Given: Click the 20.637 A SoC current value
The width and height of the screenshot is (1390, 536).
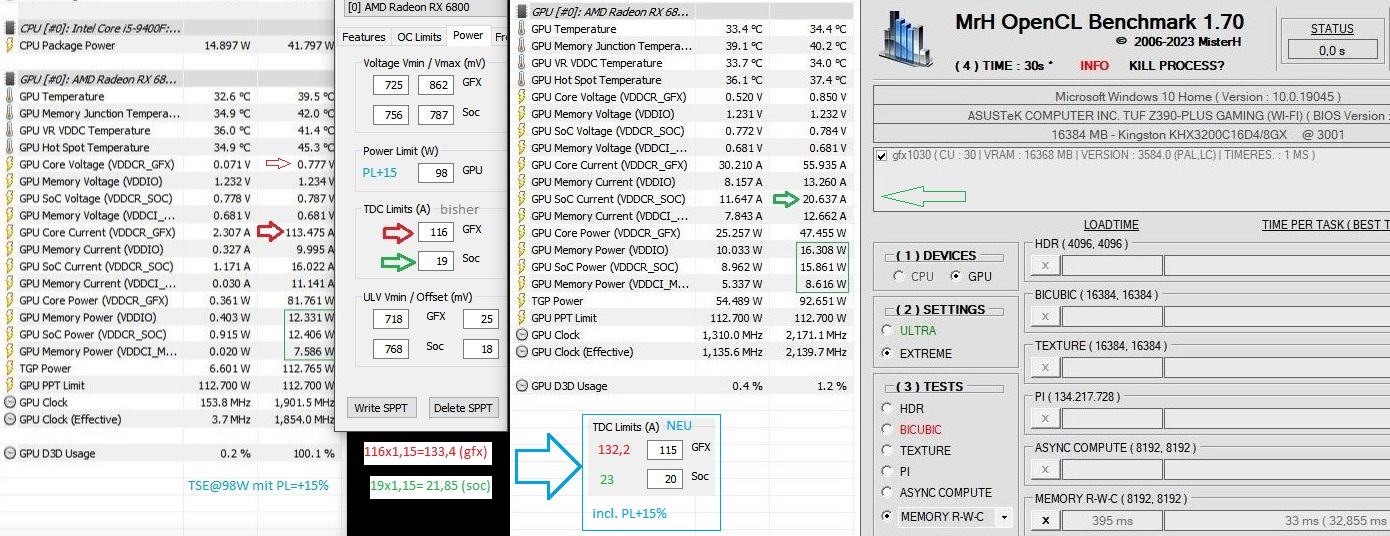Looking at the screenshot, I should point(825,199).
